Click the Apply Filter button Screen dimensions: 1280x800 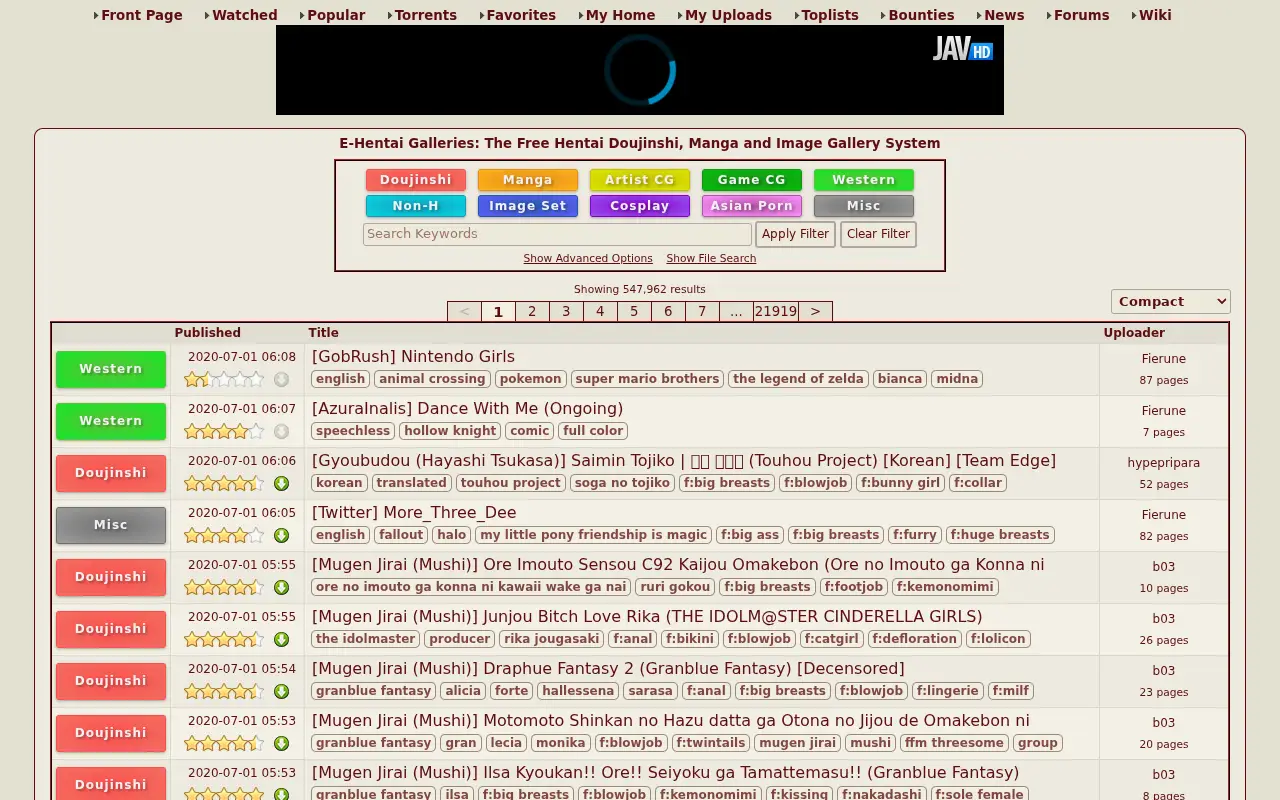795,234
